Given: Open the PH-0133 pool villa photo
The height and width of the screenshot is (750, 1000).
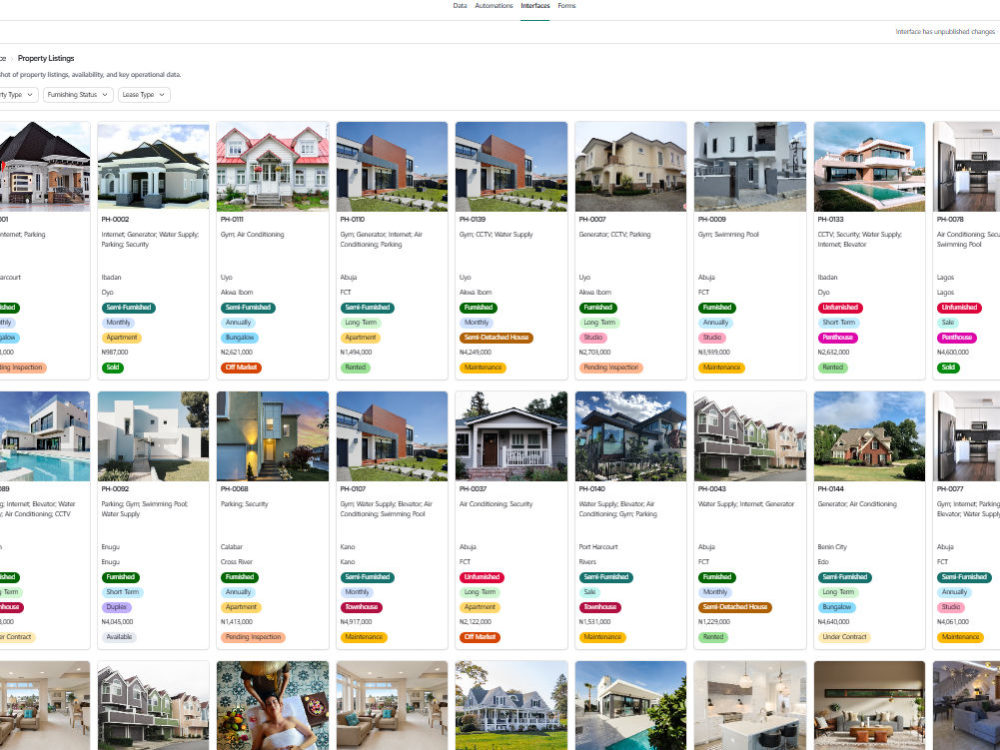Looking at the screenshot, I should (869, 166).
